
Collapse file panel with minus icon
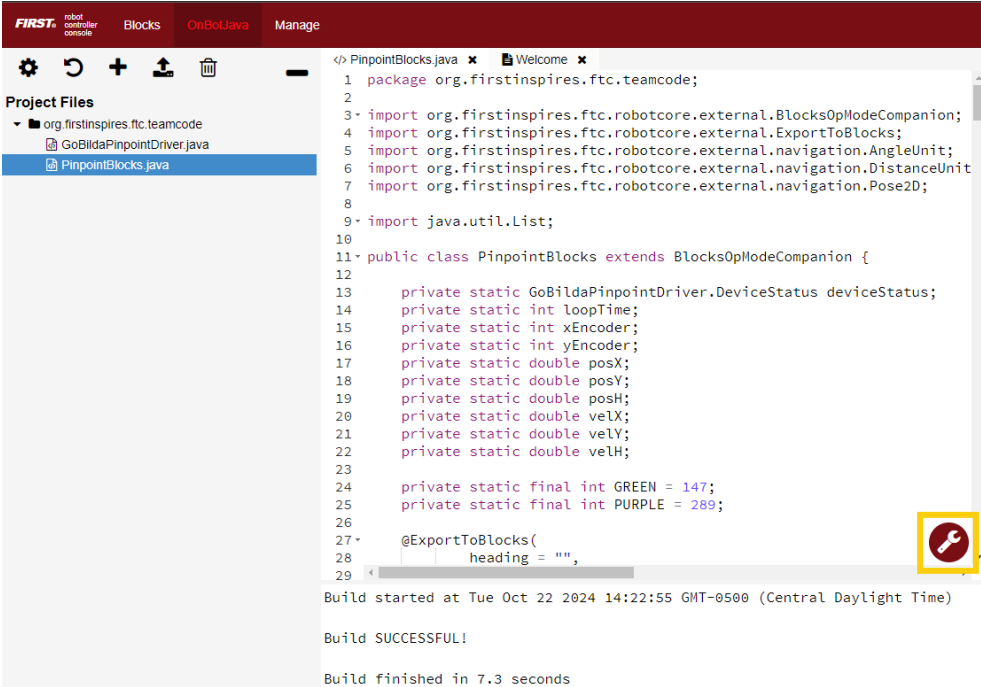click(297, 73)
